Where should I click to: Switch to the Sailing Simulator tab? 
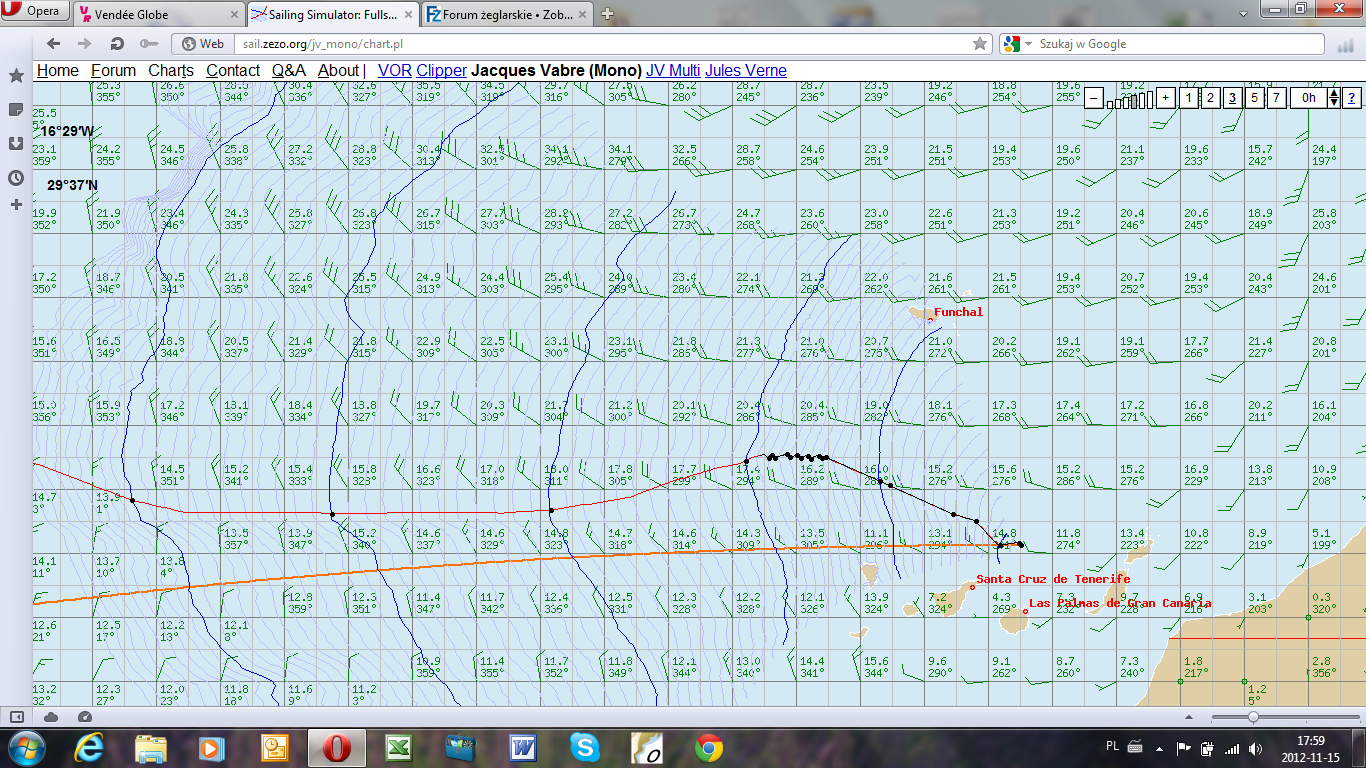(x=332, y=14)
